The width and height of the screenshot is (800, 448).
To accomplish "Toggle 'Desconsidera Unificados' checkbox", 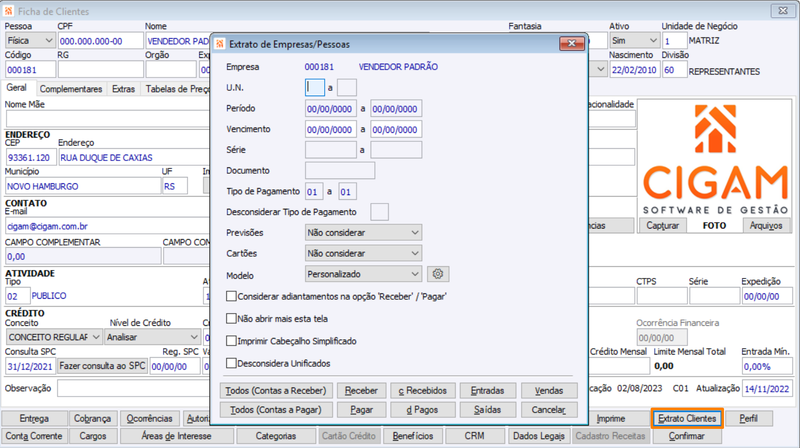I will (x=231, y=363).
